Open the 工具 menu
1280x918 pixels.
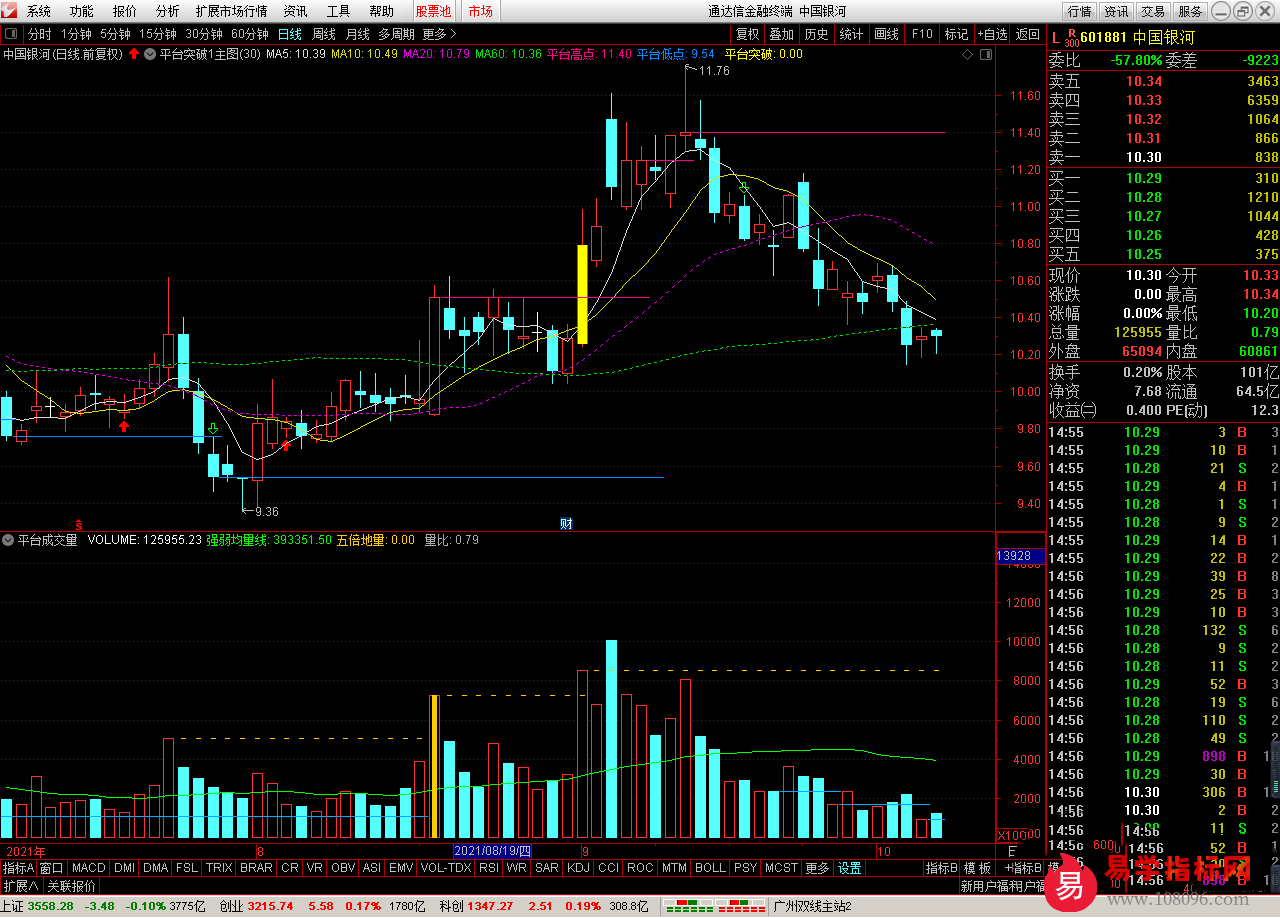(x=338, y=11)
